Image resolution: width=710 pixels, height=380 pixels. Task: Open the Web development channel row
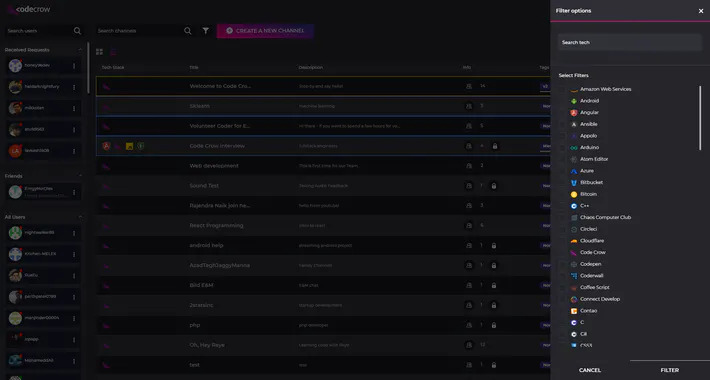point(323,166)
